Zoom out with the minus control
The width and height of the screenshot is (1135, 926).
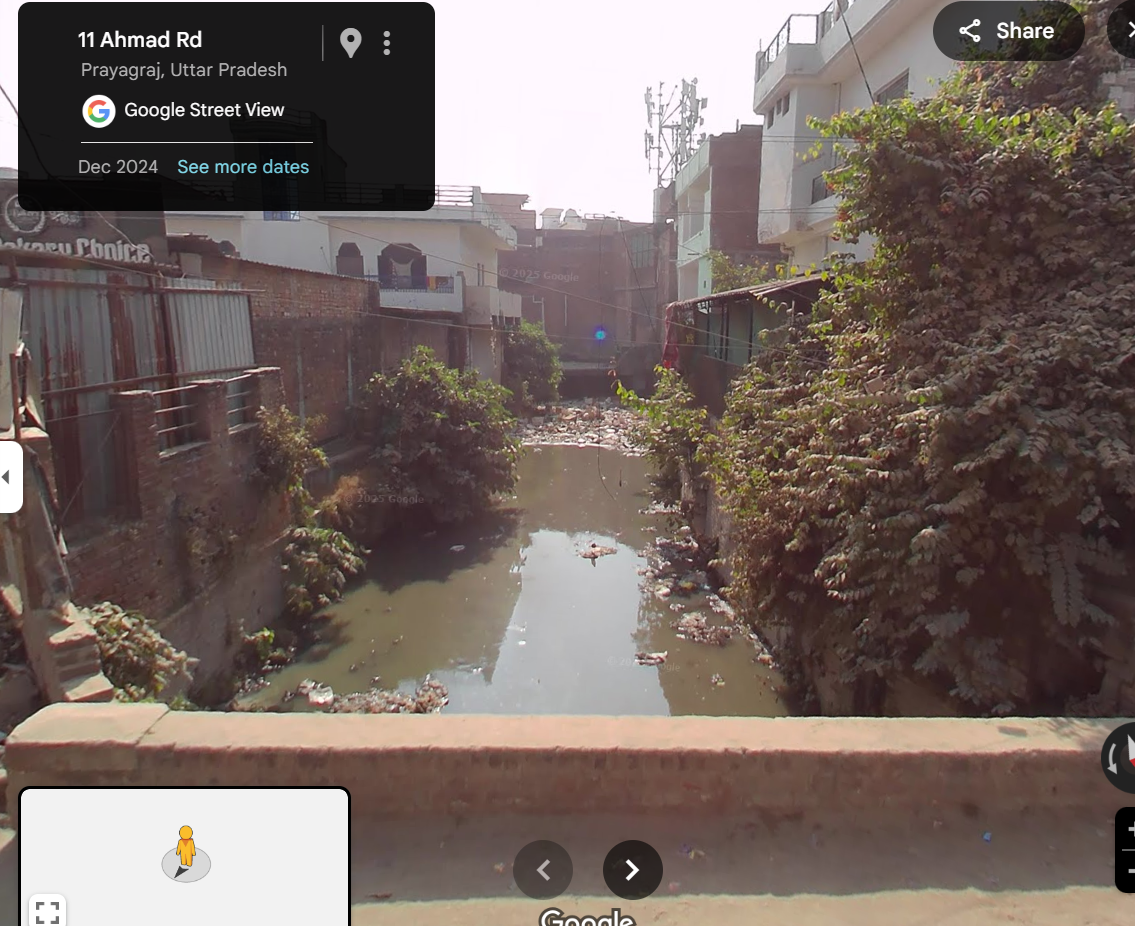(1128, 871)
